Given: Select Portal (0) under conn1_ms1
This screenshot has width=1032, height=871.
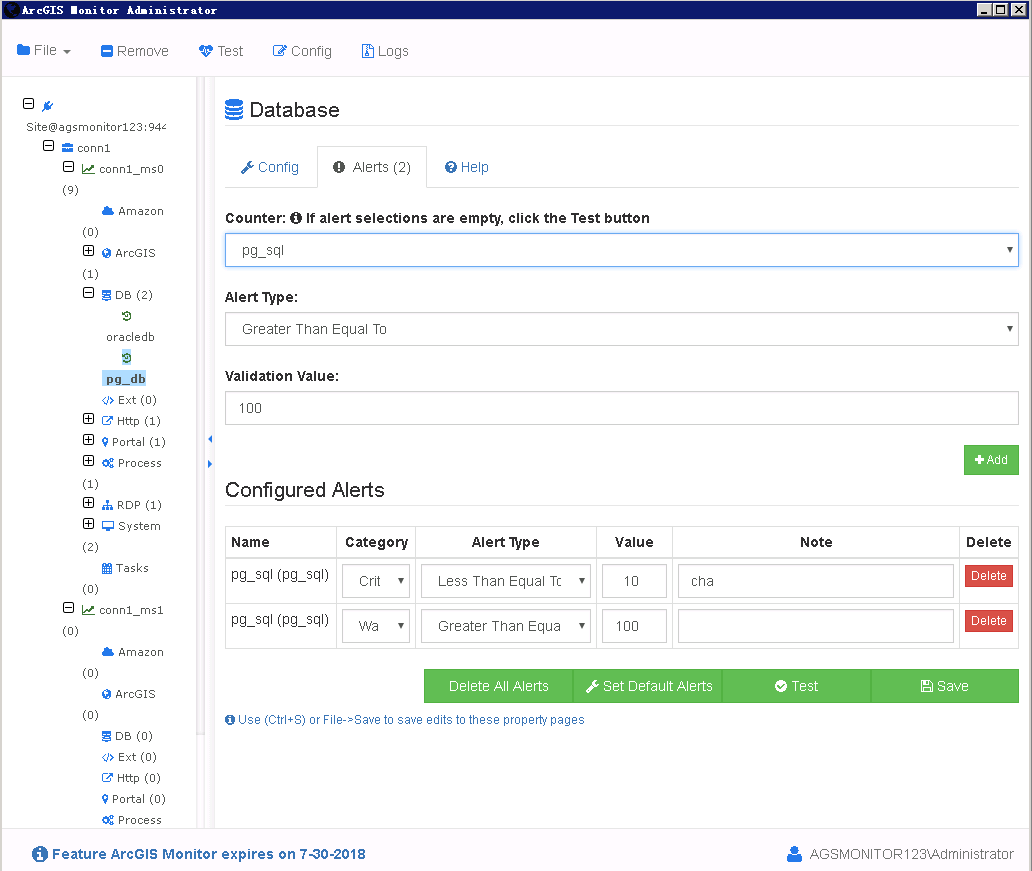Looking at the screenshot, I should point(138,799).
